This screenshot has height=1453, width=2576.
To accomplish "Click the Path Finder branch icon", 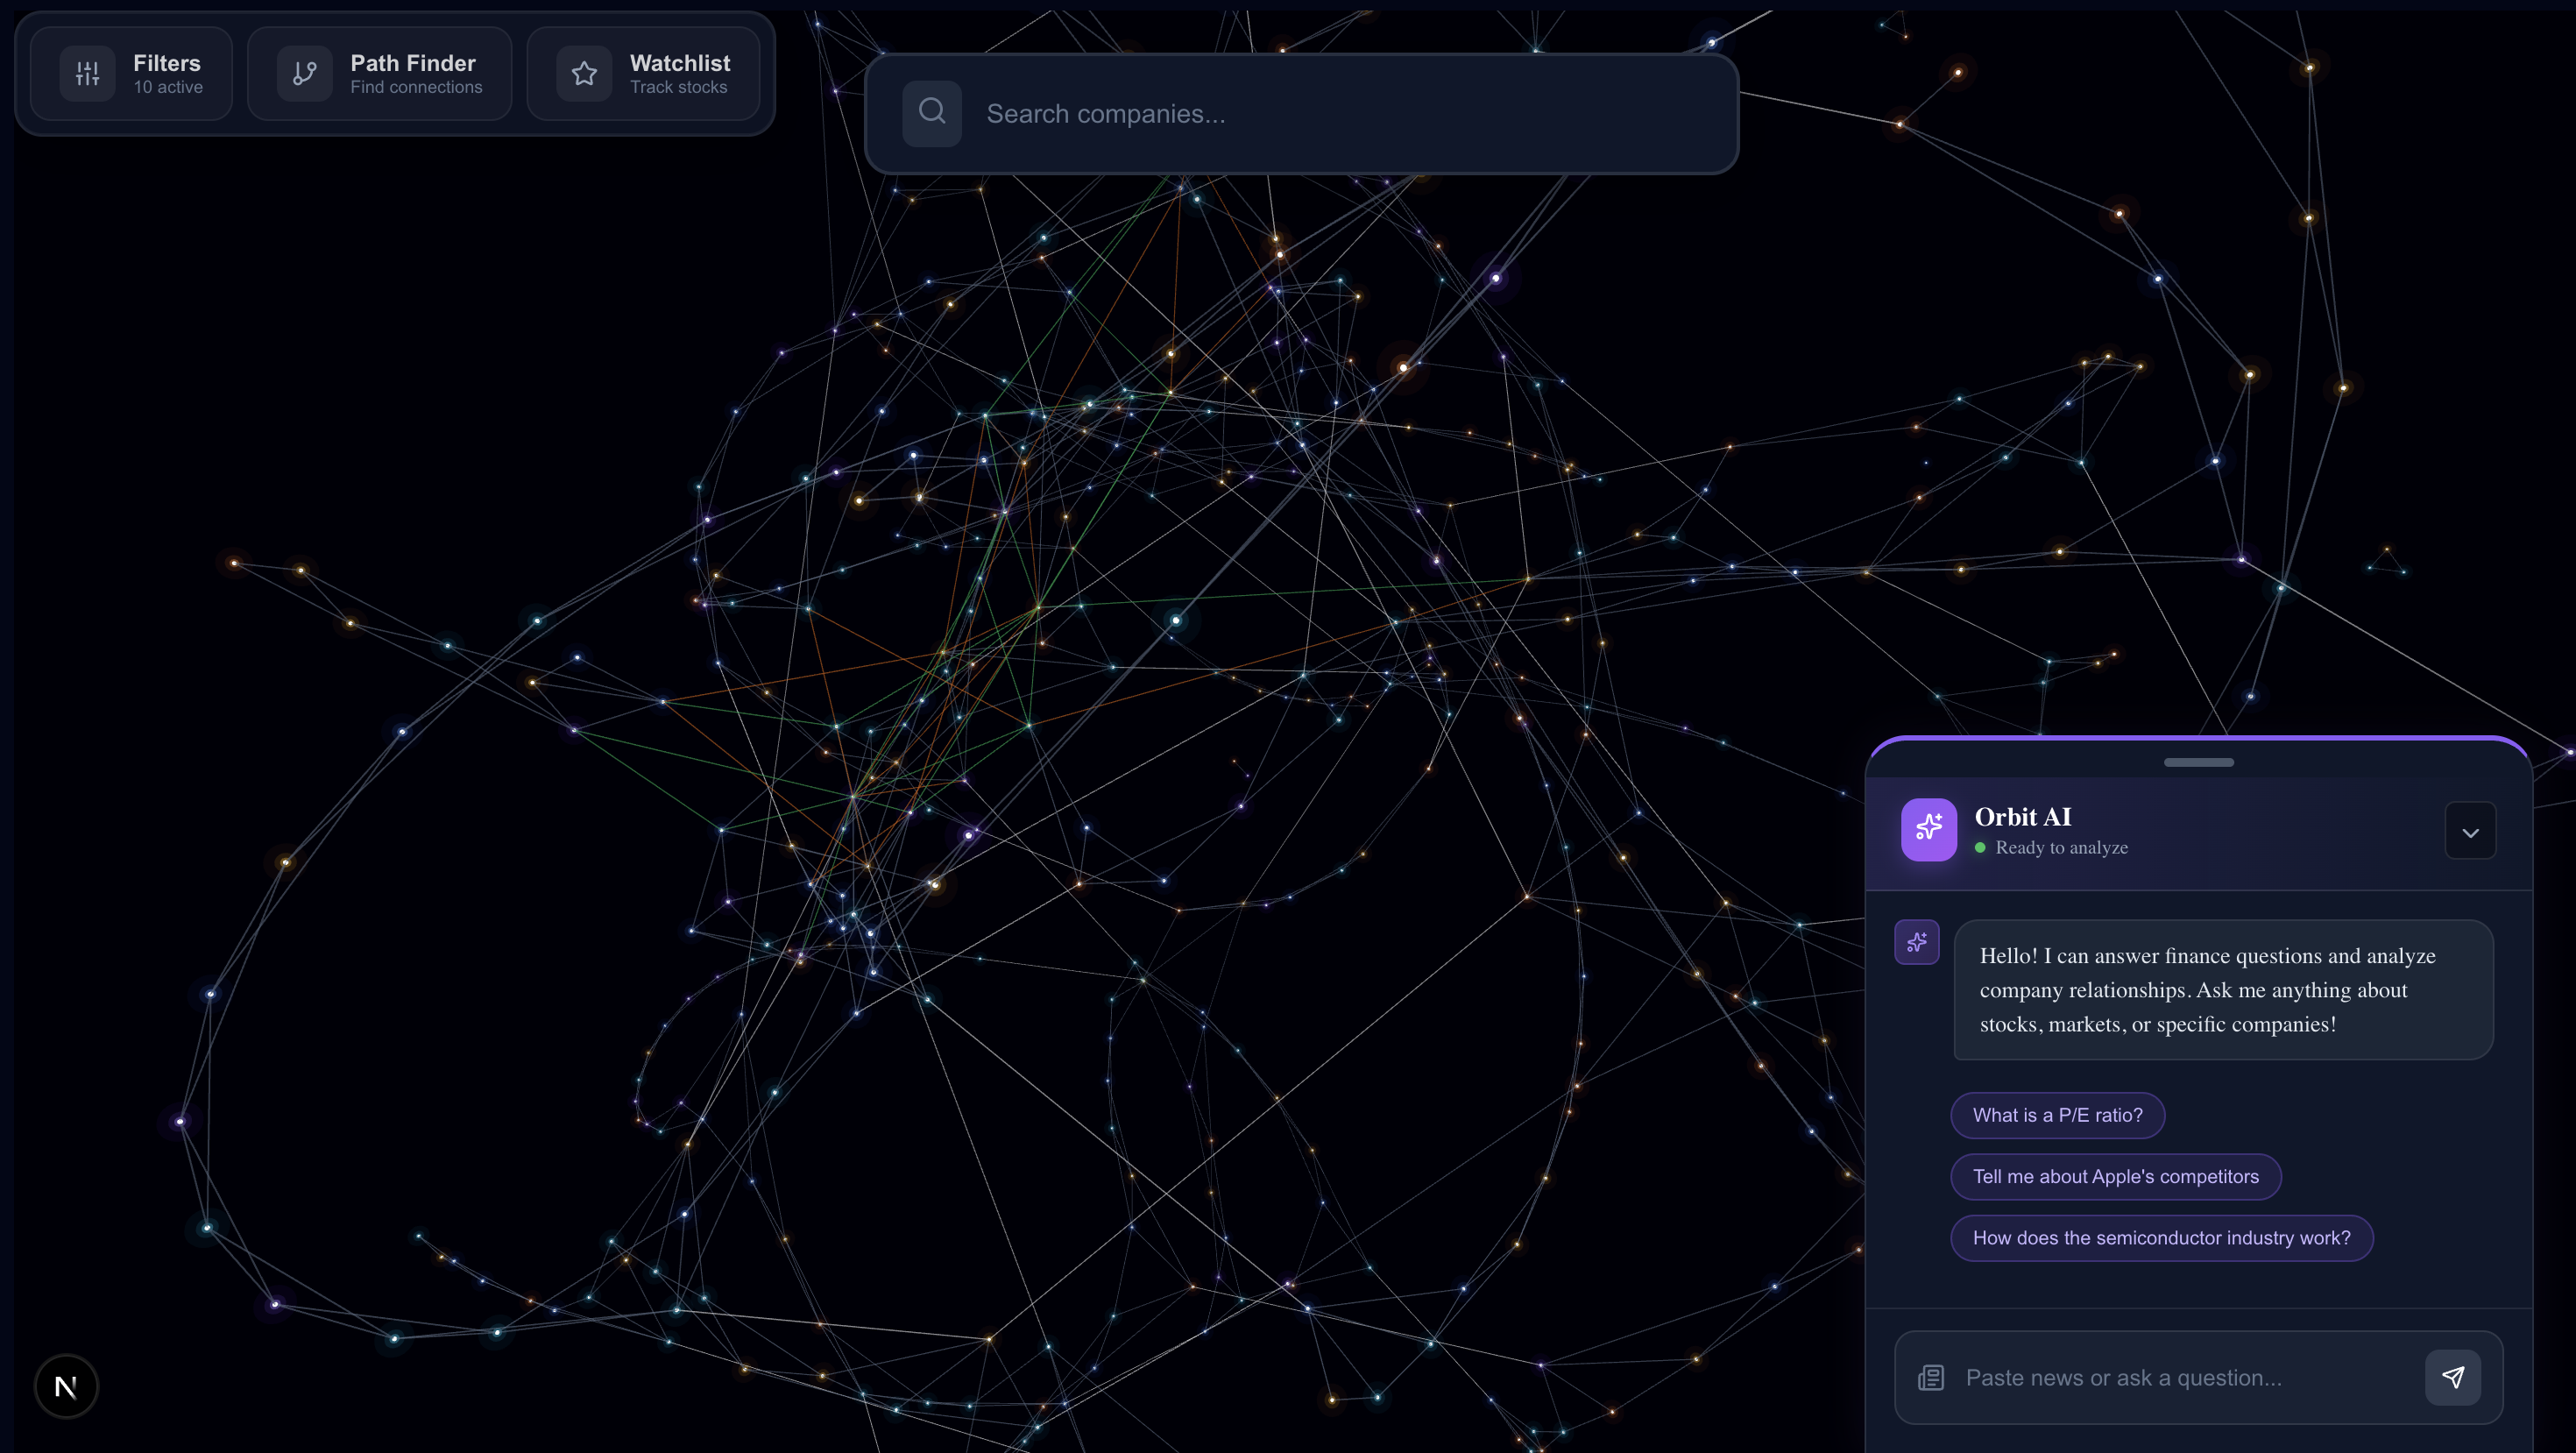I will point(304,73).
